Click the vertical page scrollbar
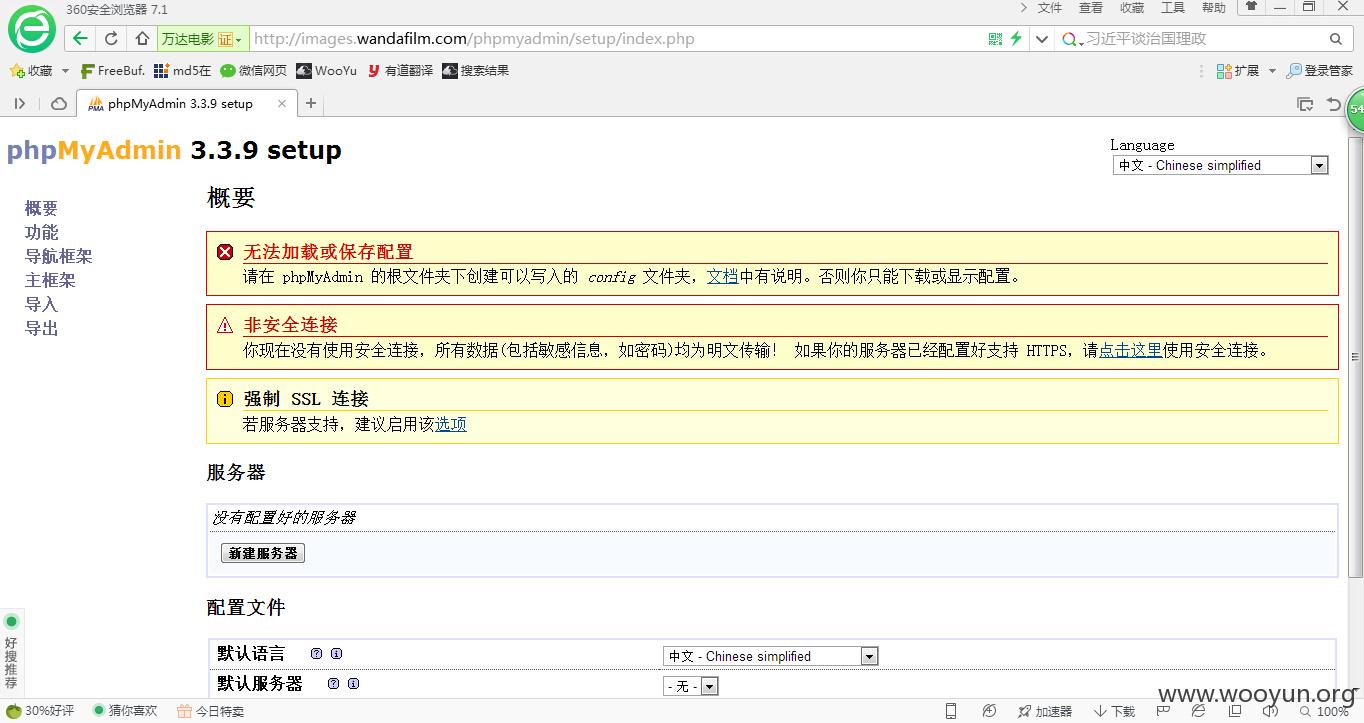Screen dimensions: 1364x723 [1356, 357]
